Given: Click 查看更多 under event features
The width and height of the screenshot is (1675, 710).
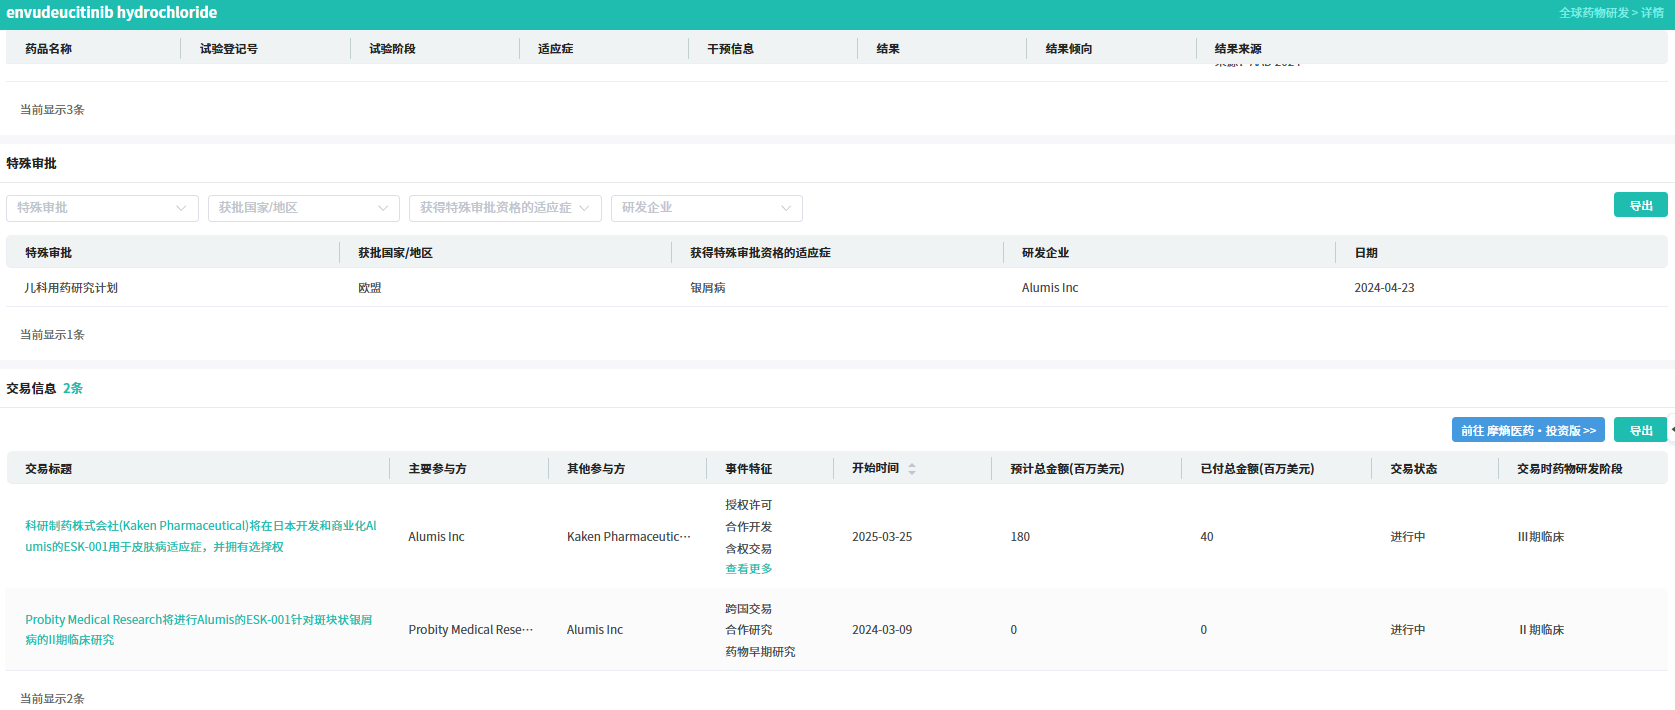Looking at the screenshot, I should [x=749, y=569].
